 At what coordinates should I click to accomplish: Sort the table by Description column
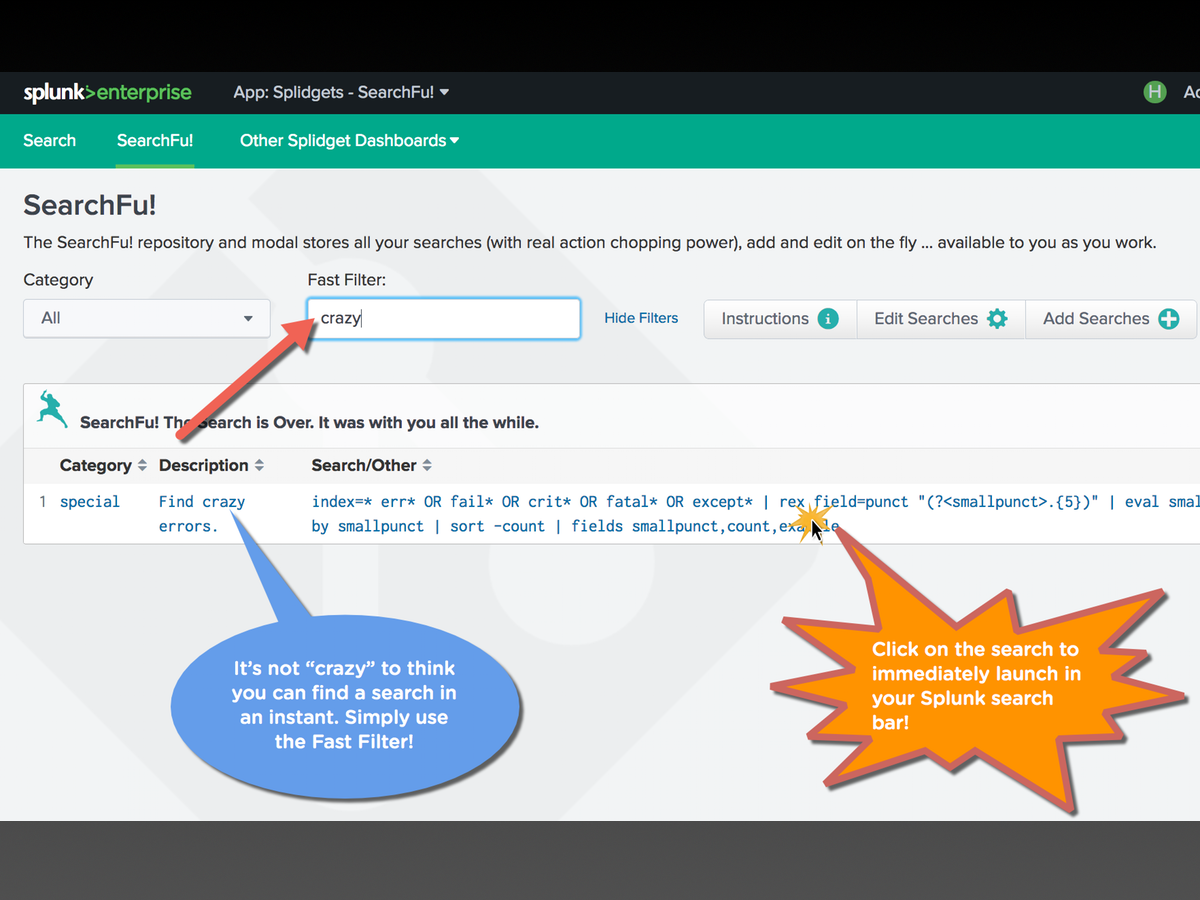[x=212, y=466]
